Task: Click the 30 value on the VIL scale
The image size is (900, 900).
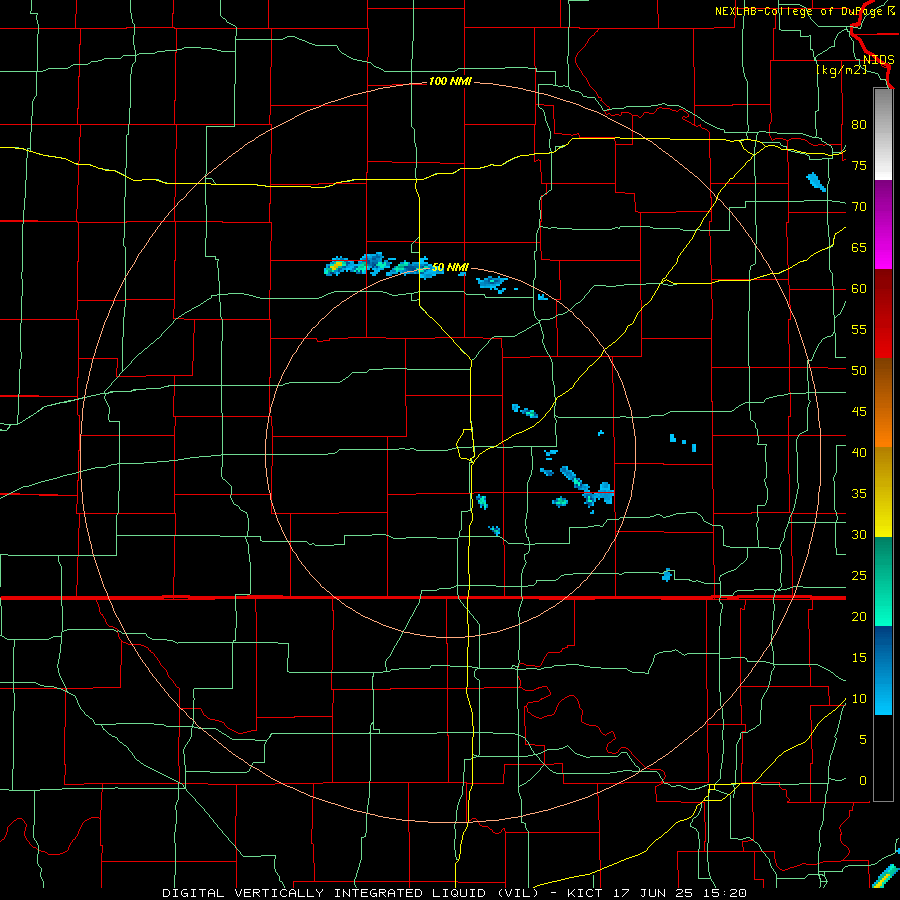Action: pyautogui.click(x=859, y=534)
